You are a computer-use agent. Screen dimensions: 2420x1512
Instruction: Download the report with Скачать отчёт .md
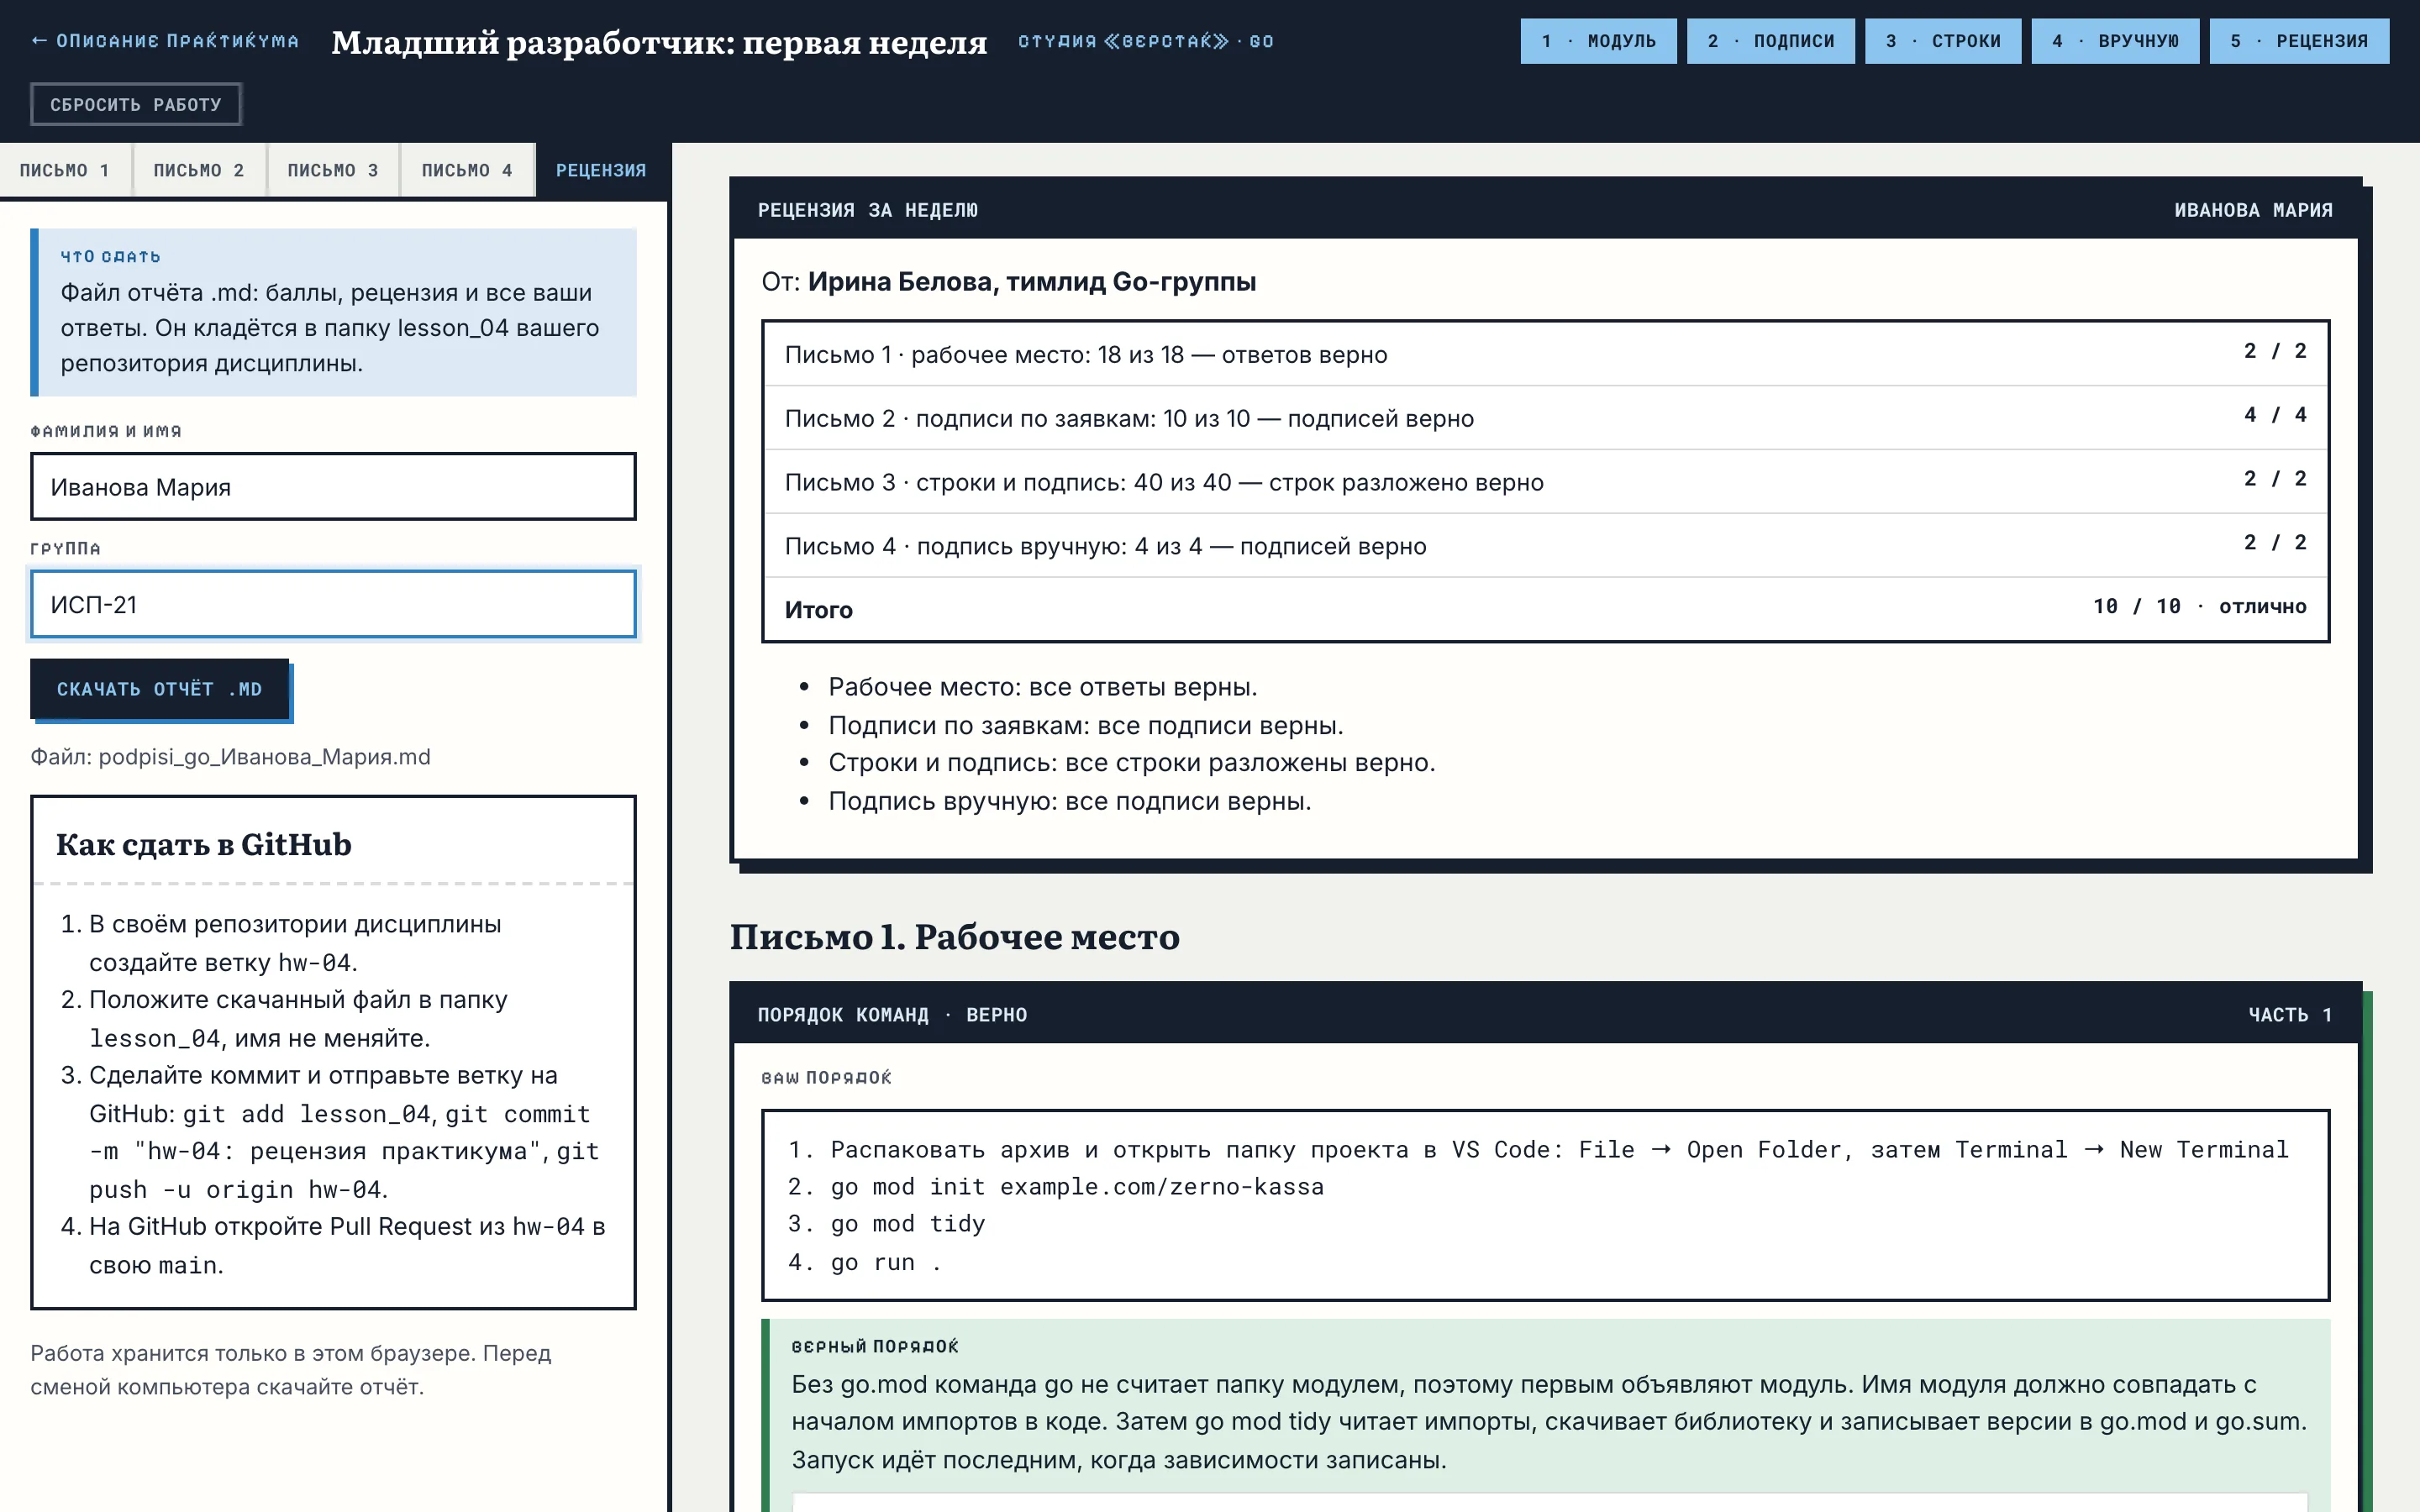pos(159,689)
